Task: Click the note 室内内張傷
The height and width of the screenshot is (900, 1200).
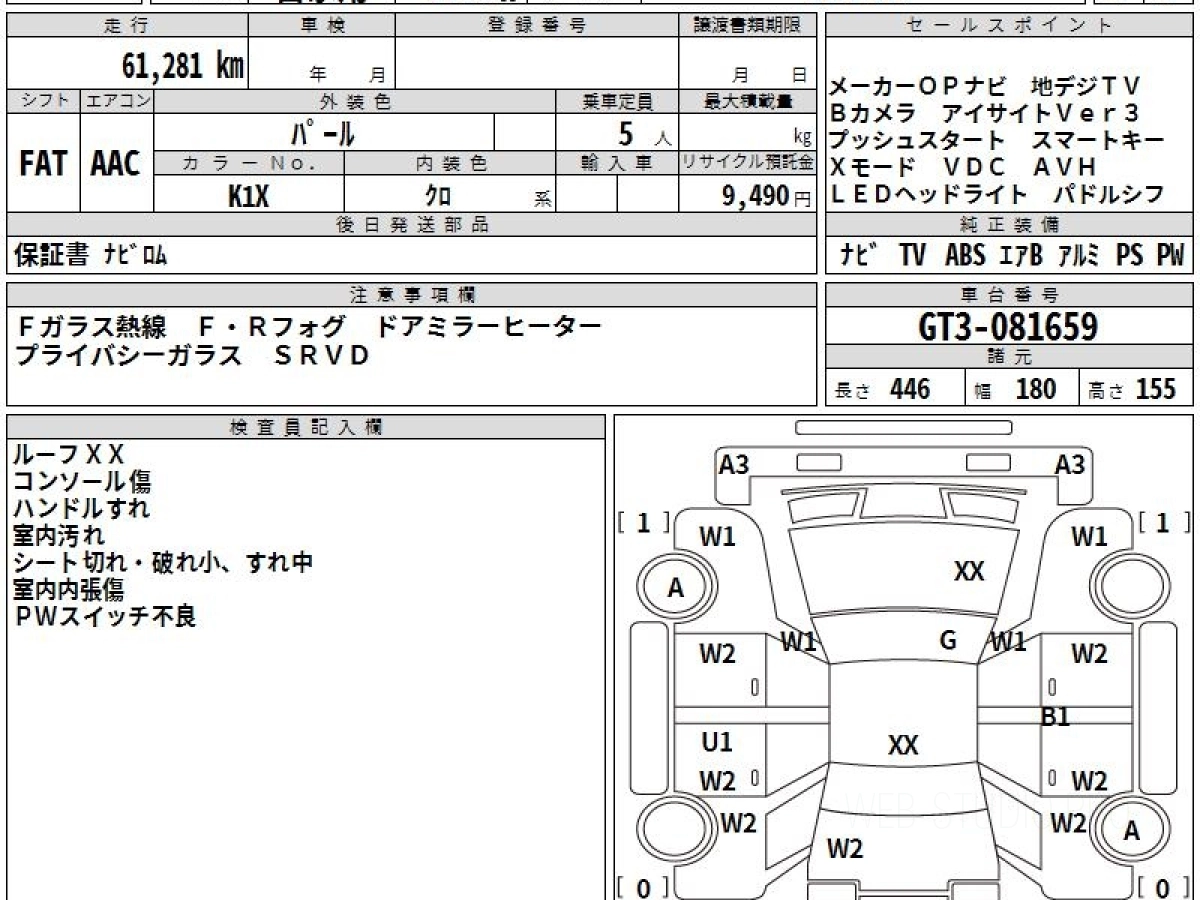Action: pos(69,589)
